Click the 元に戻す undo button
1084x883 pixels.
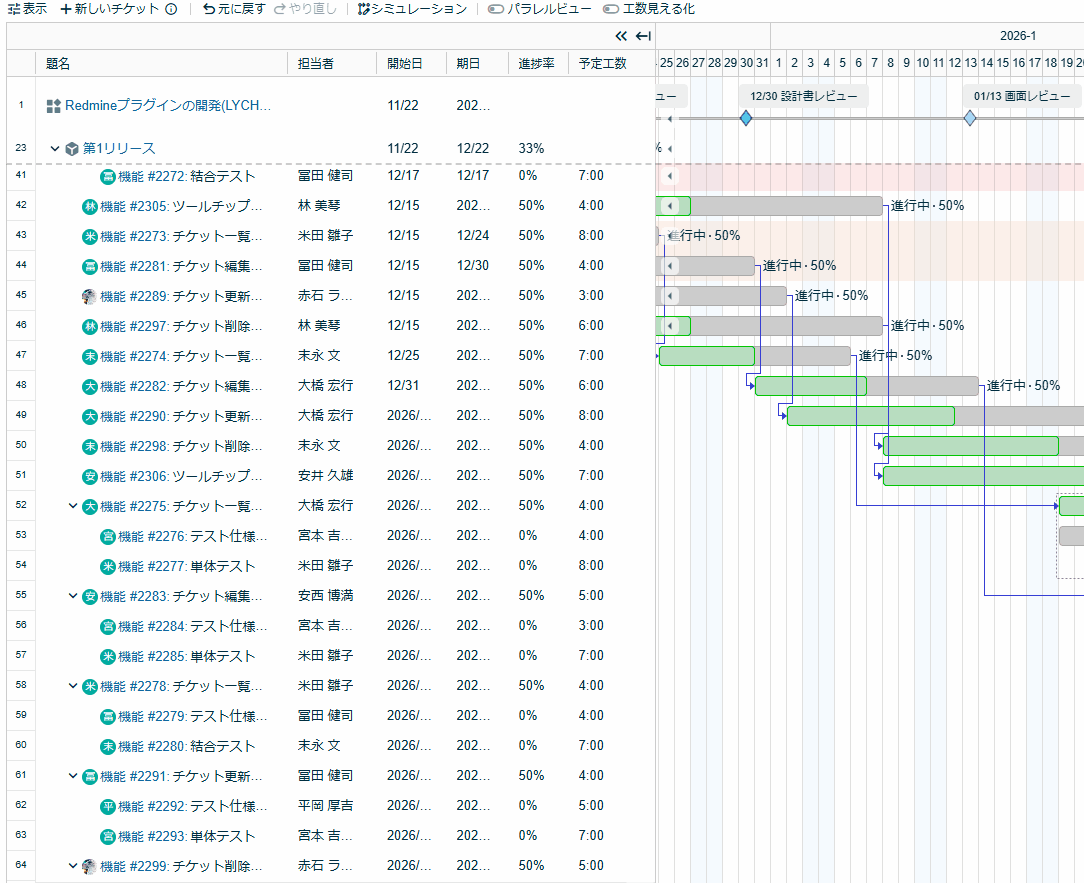point(234,9)
